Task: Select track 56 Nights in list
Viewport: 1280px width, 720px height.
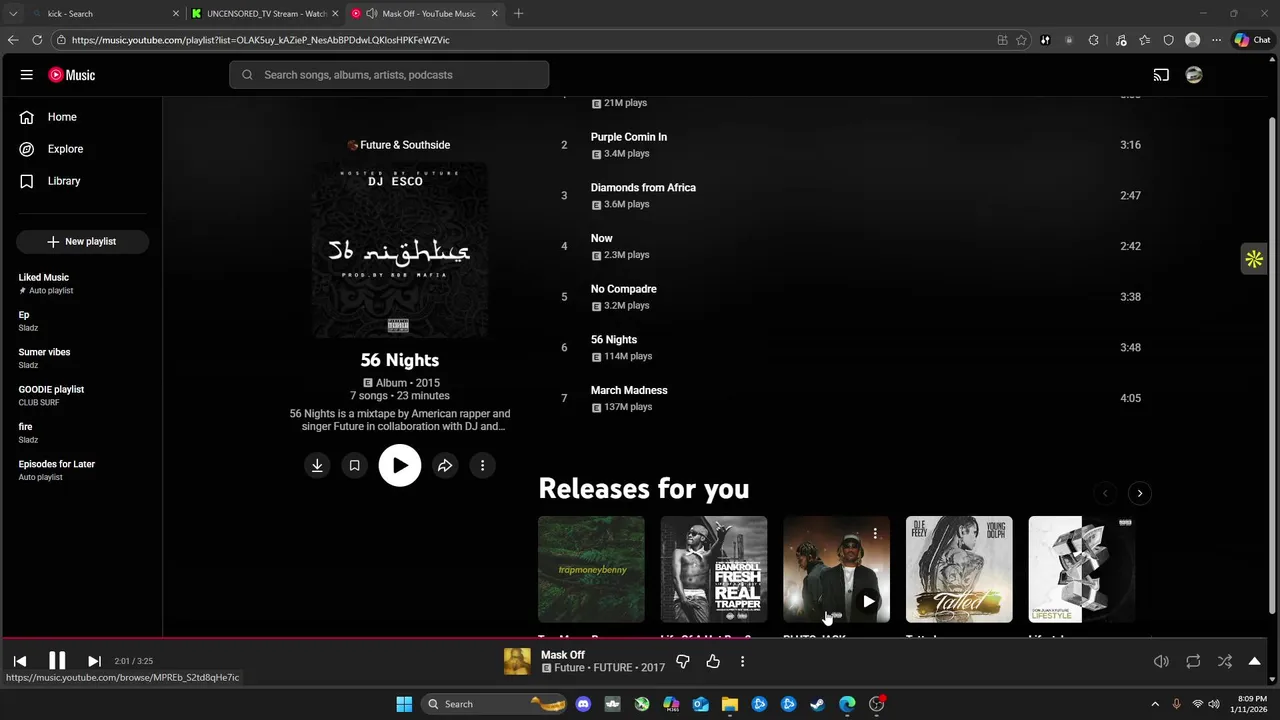Action: coord(613,340)
